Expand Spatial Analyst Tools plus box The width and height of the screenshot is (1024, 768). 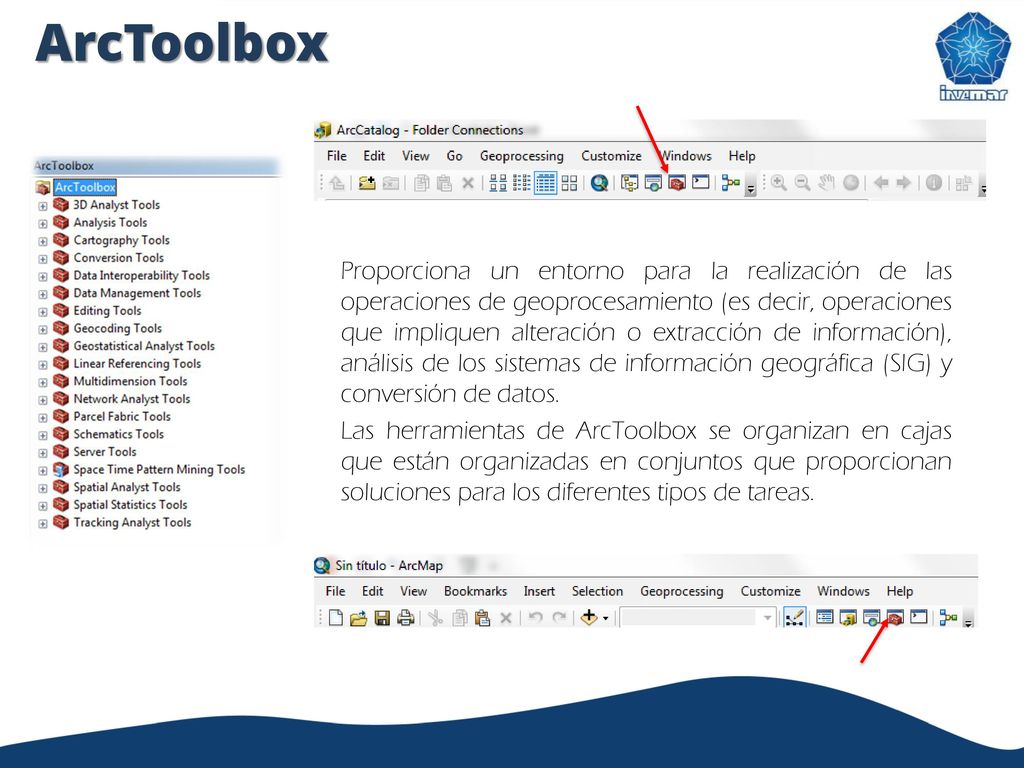pos(43,488)
